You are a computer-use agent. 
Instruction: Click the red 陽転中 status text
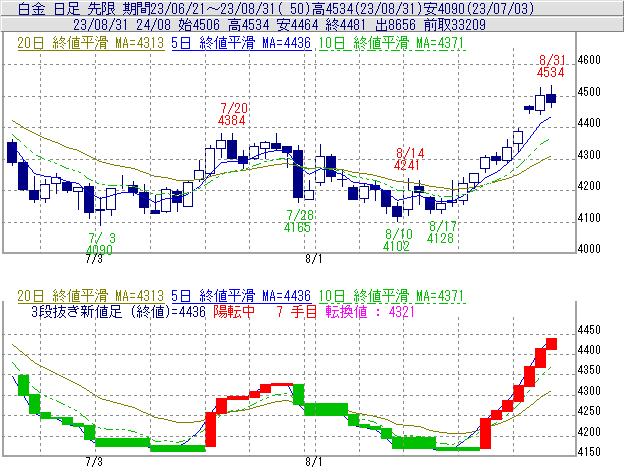pos(234,311)
